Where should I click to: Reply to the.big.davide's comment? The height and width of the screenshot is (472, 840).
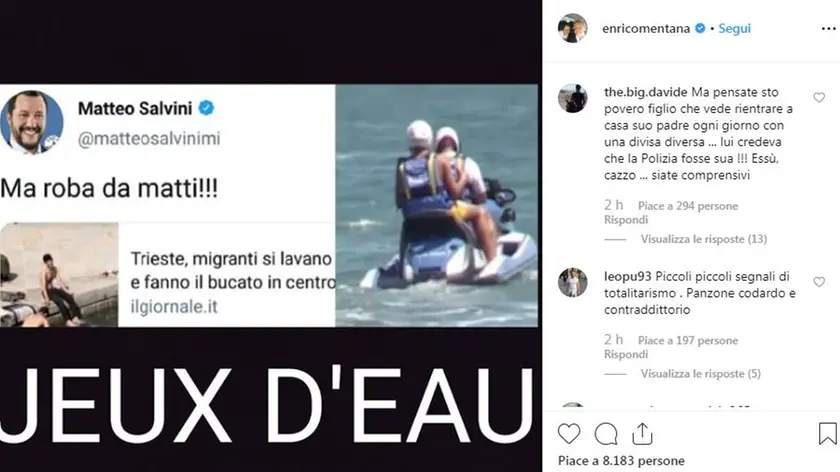coord(626,220)
